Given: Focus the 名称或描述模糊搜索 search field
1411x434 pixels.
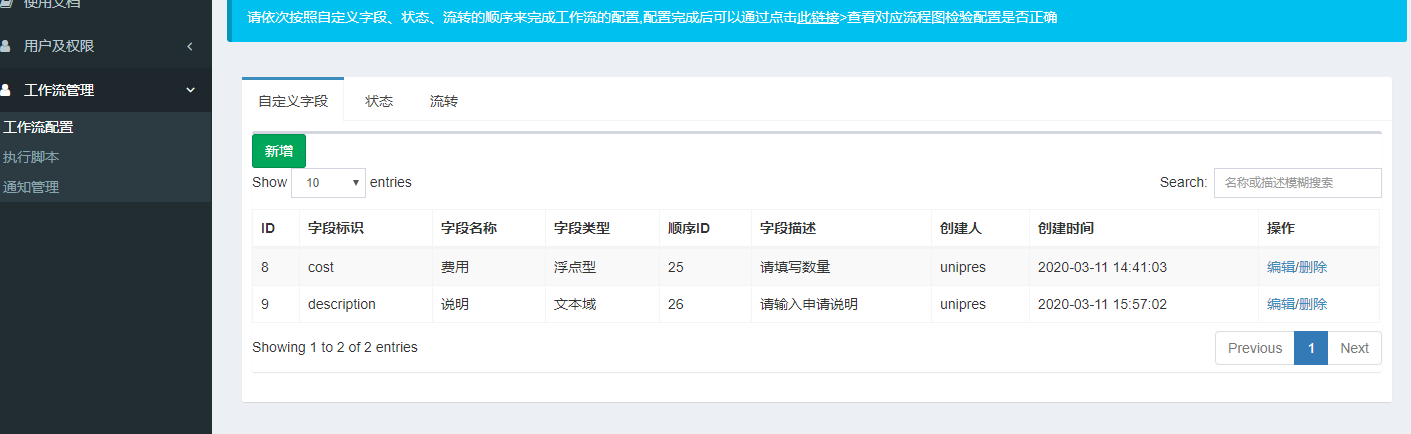Looking at the screenshot, I should coord(1298,183).
